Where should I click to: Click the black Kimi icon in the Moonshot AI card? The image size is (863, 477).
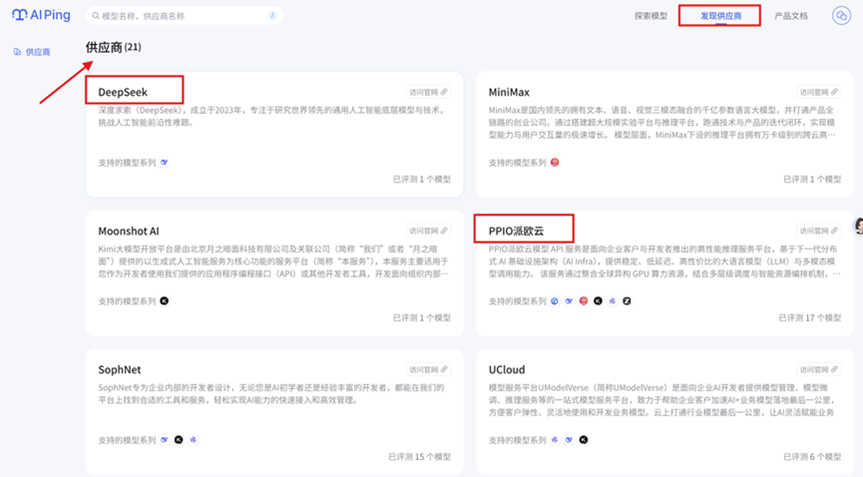coord(164,301)
